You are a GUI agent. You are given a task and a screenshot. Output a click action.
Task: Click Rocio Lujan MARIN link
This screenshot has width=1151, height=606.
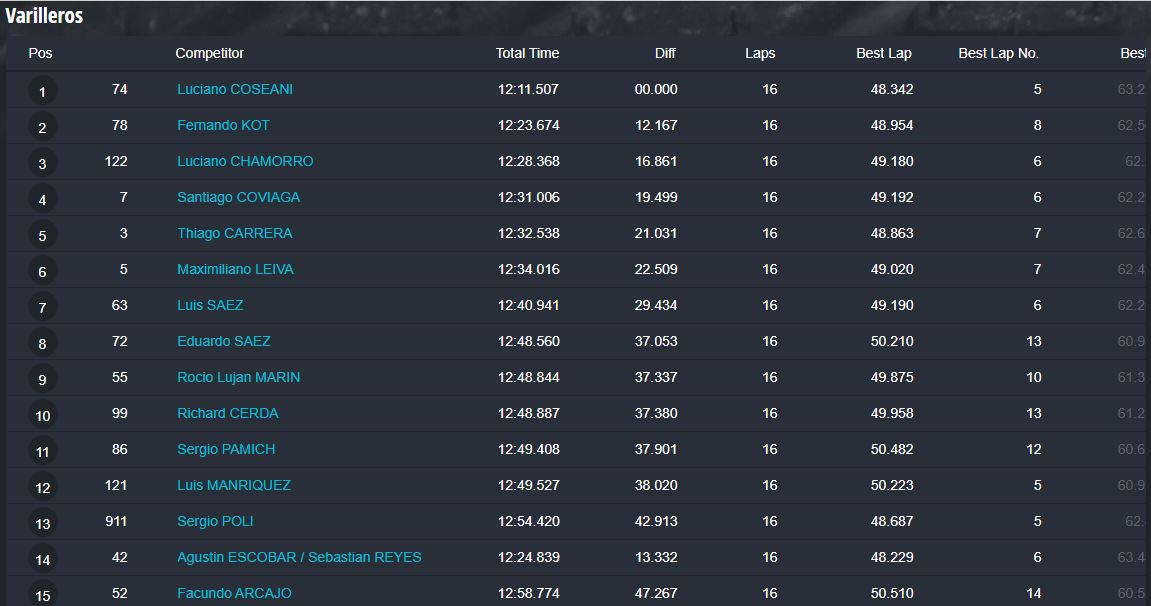[239, 377]
